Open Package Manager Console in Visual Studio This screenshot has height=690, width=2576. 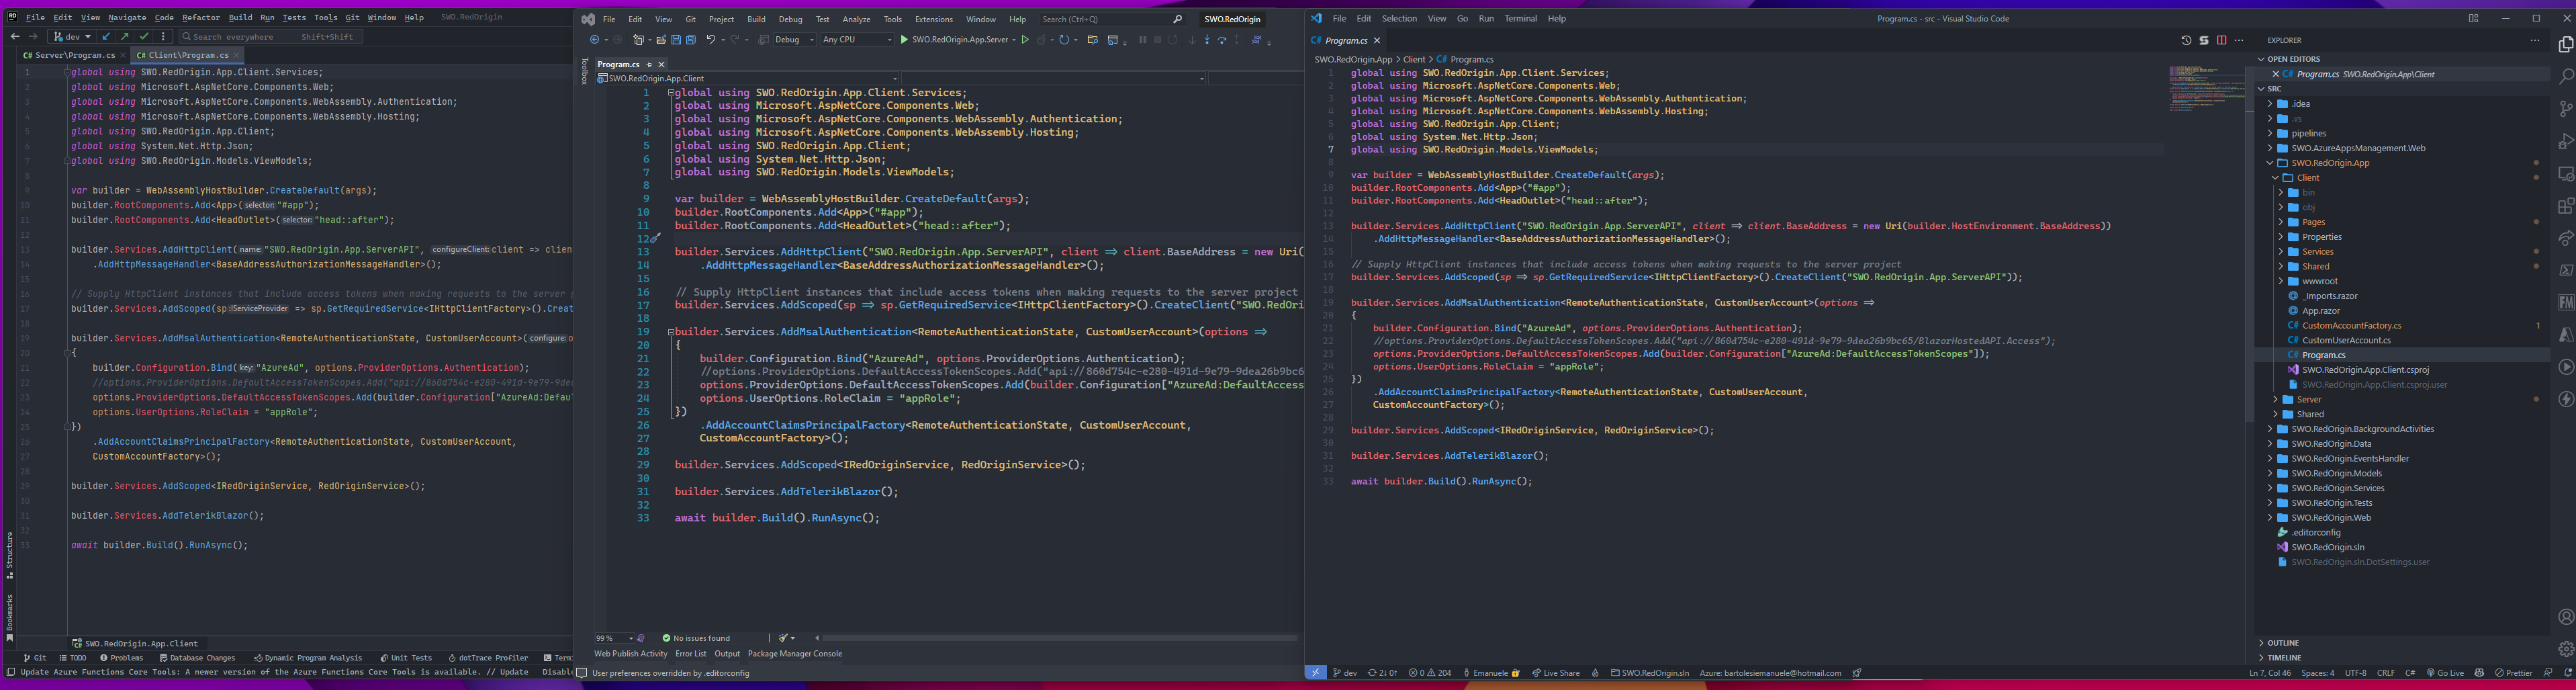(x=794, y=654)
